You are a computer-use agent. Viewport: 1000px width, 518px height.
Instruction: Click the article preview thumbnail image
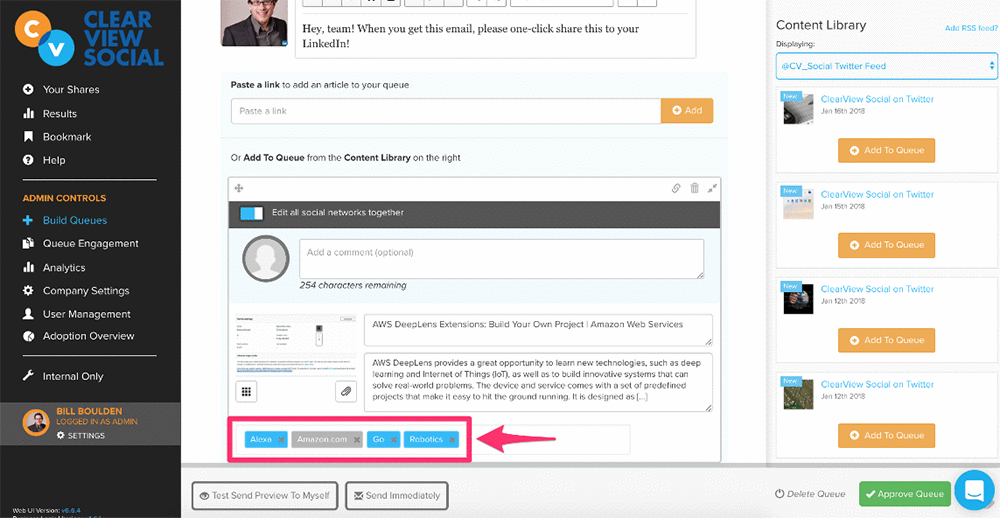tap(296, 344)
